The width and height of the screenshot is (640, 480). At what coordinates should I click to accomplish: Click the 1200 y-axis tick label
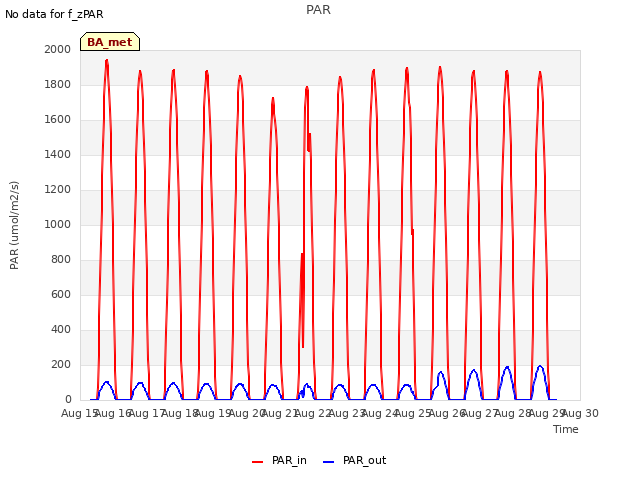[58, 189]
